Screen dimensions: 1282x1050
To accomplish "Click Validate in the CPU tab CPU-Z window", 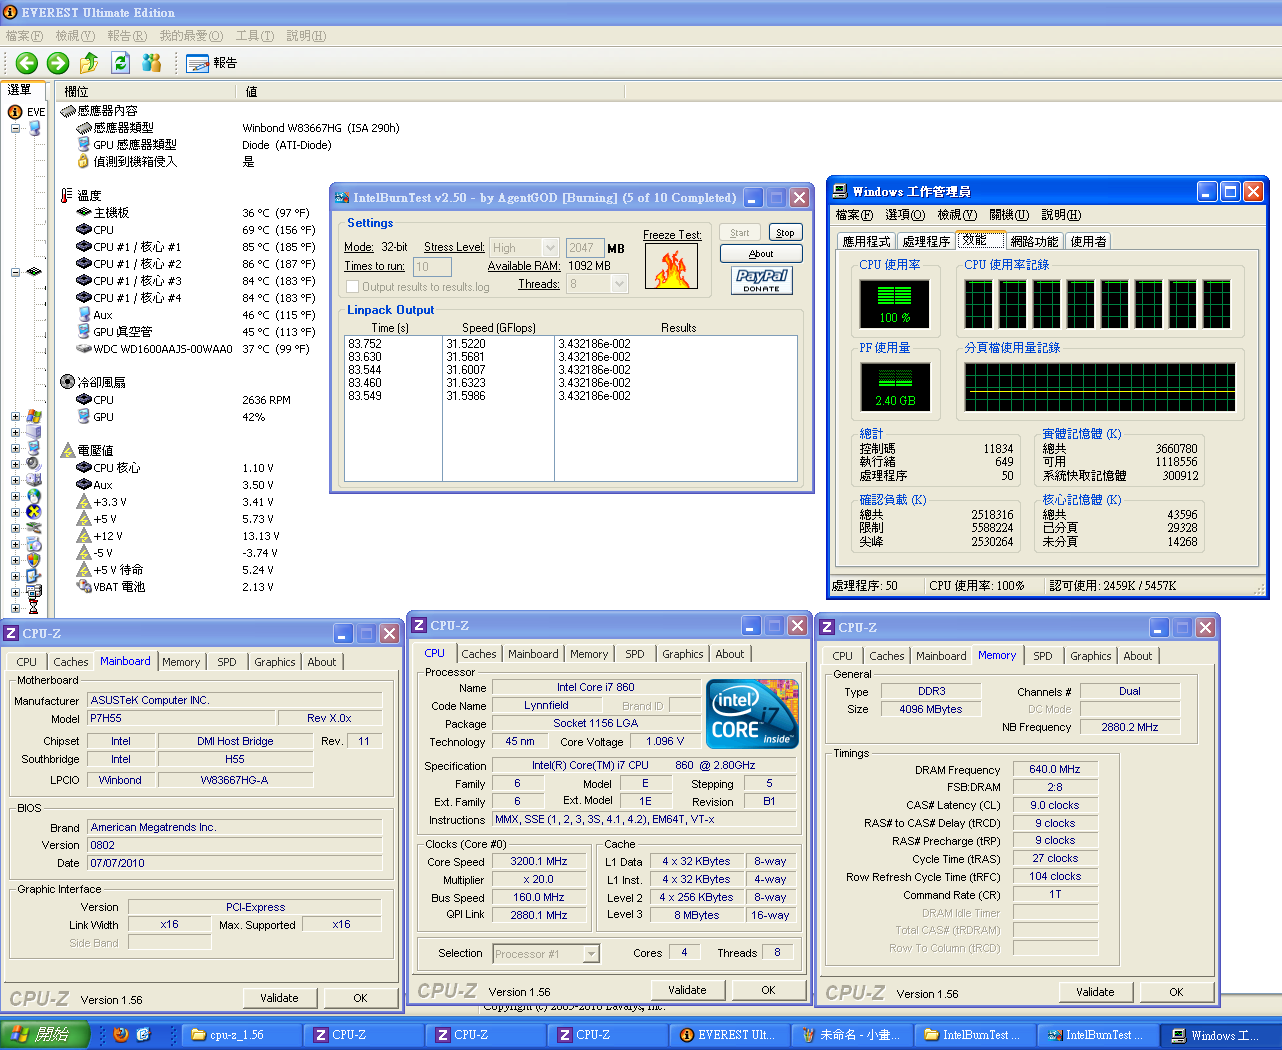I will point(687,990).
